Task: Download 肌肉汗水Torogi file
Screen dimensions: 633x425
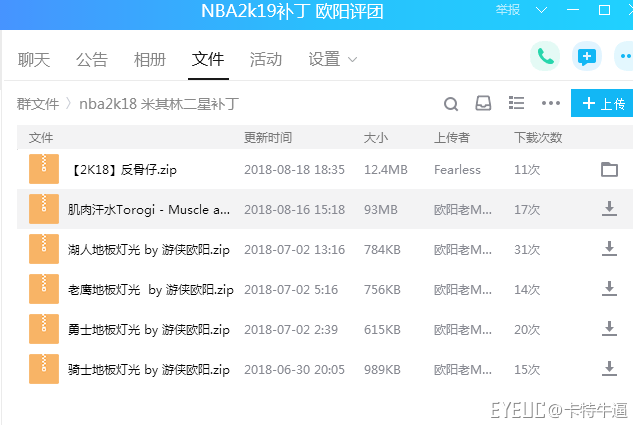Action: tap(609, 209)
